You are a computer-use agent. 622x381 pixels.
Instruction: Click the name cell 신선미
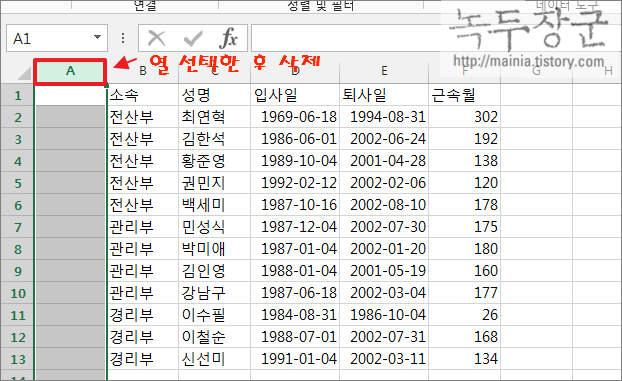[215, 360]
